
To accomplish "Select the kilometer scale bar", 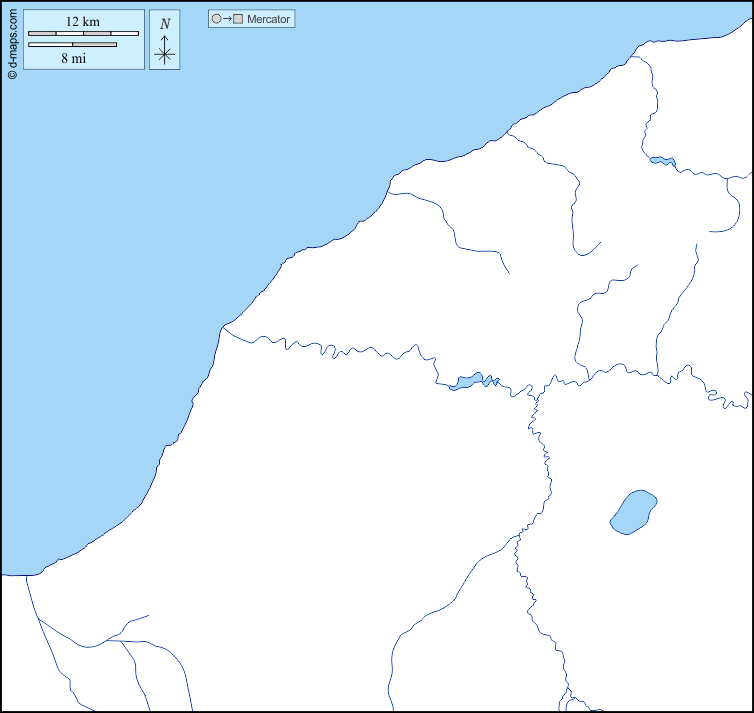I will coord(83,33).
